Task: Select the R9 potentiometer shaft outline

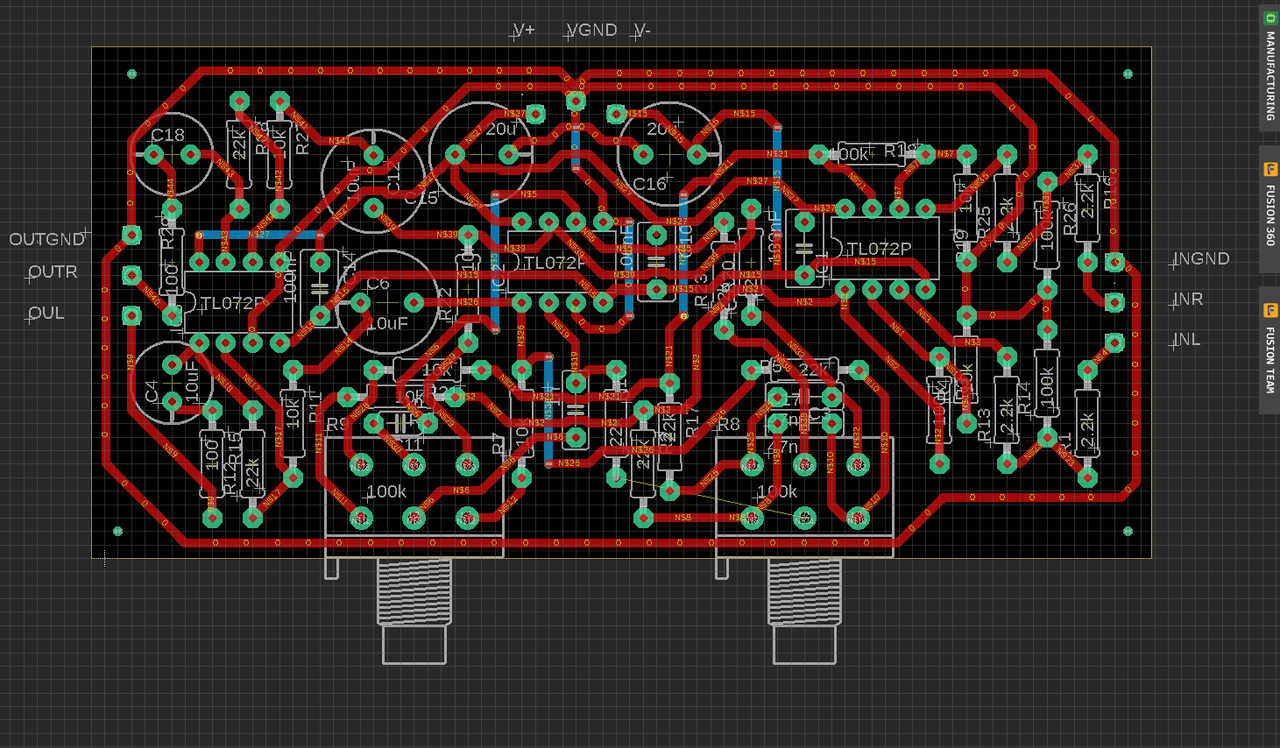Action: click(415, 611)
